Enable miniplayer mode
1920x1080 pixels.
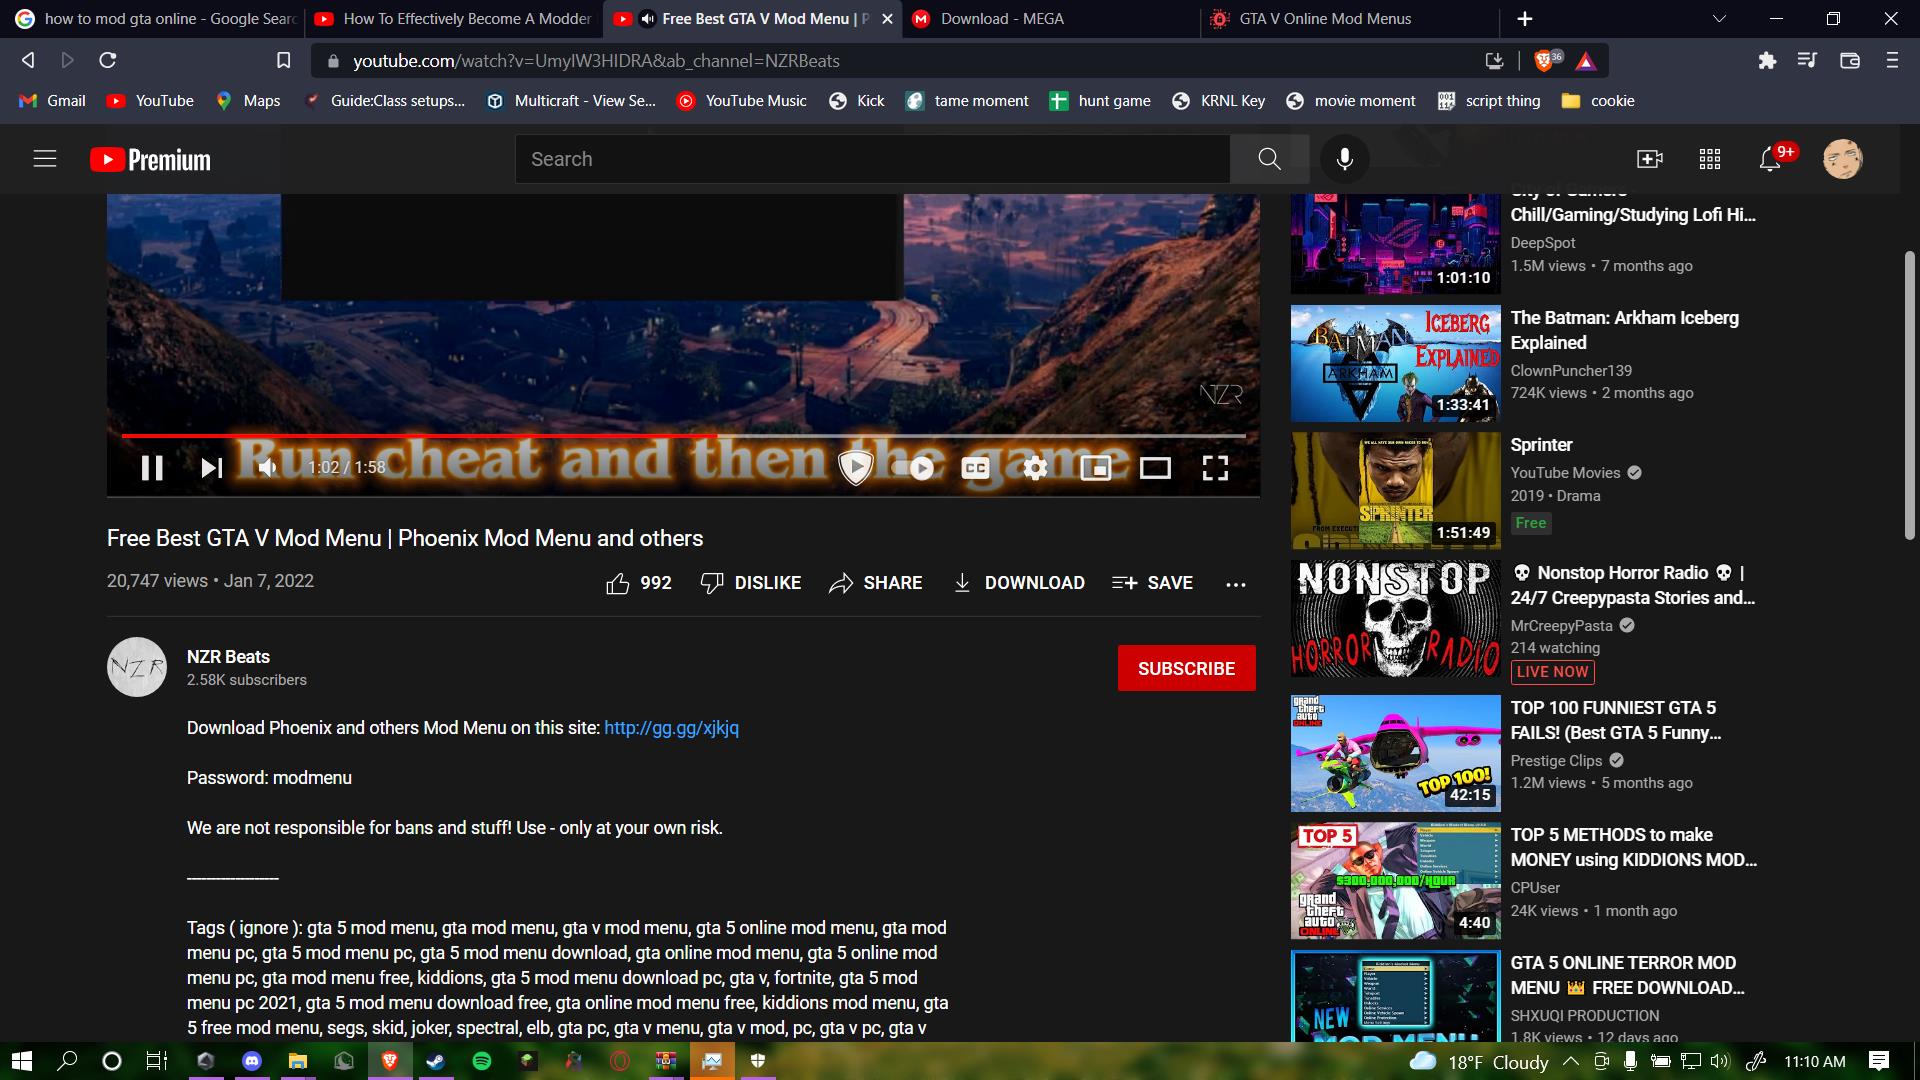(x=1095, y=468)
